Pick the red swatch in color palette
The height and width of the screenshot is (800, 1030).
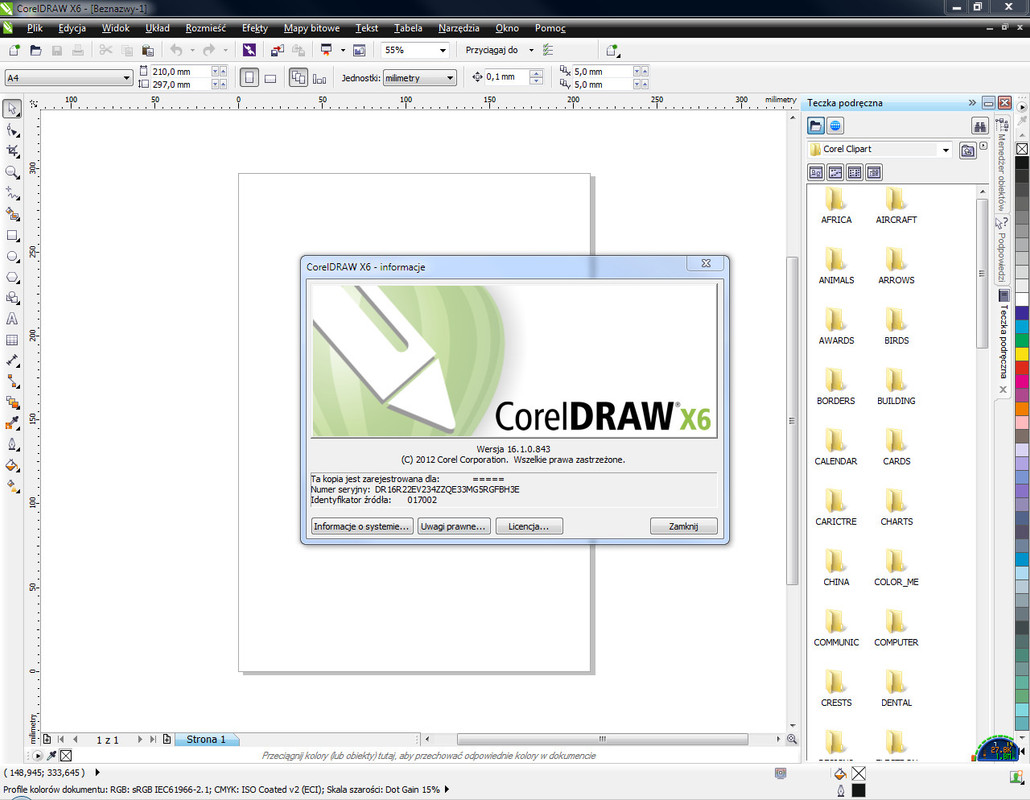(x=1022, y=367)
